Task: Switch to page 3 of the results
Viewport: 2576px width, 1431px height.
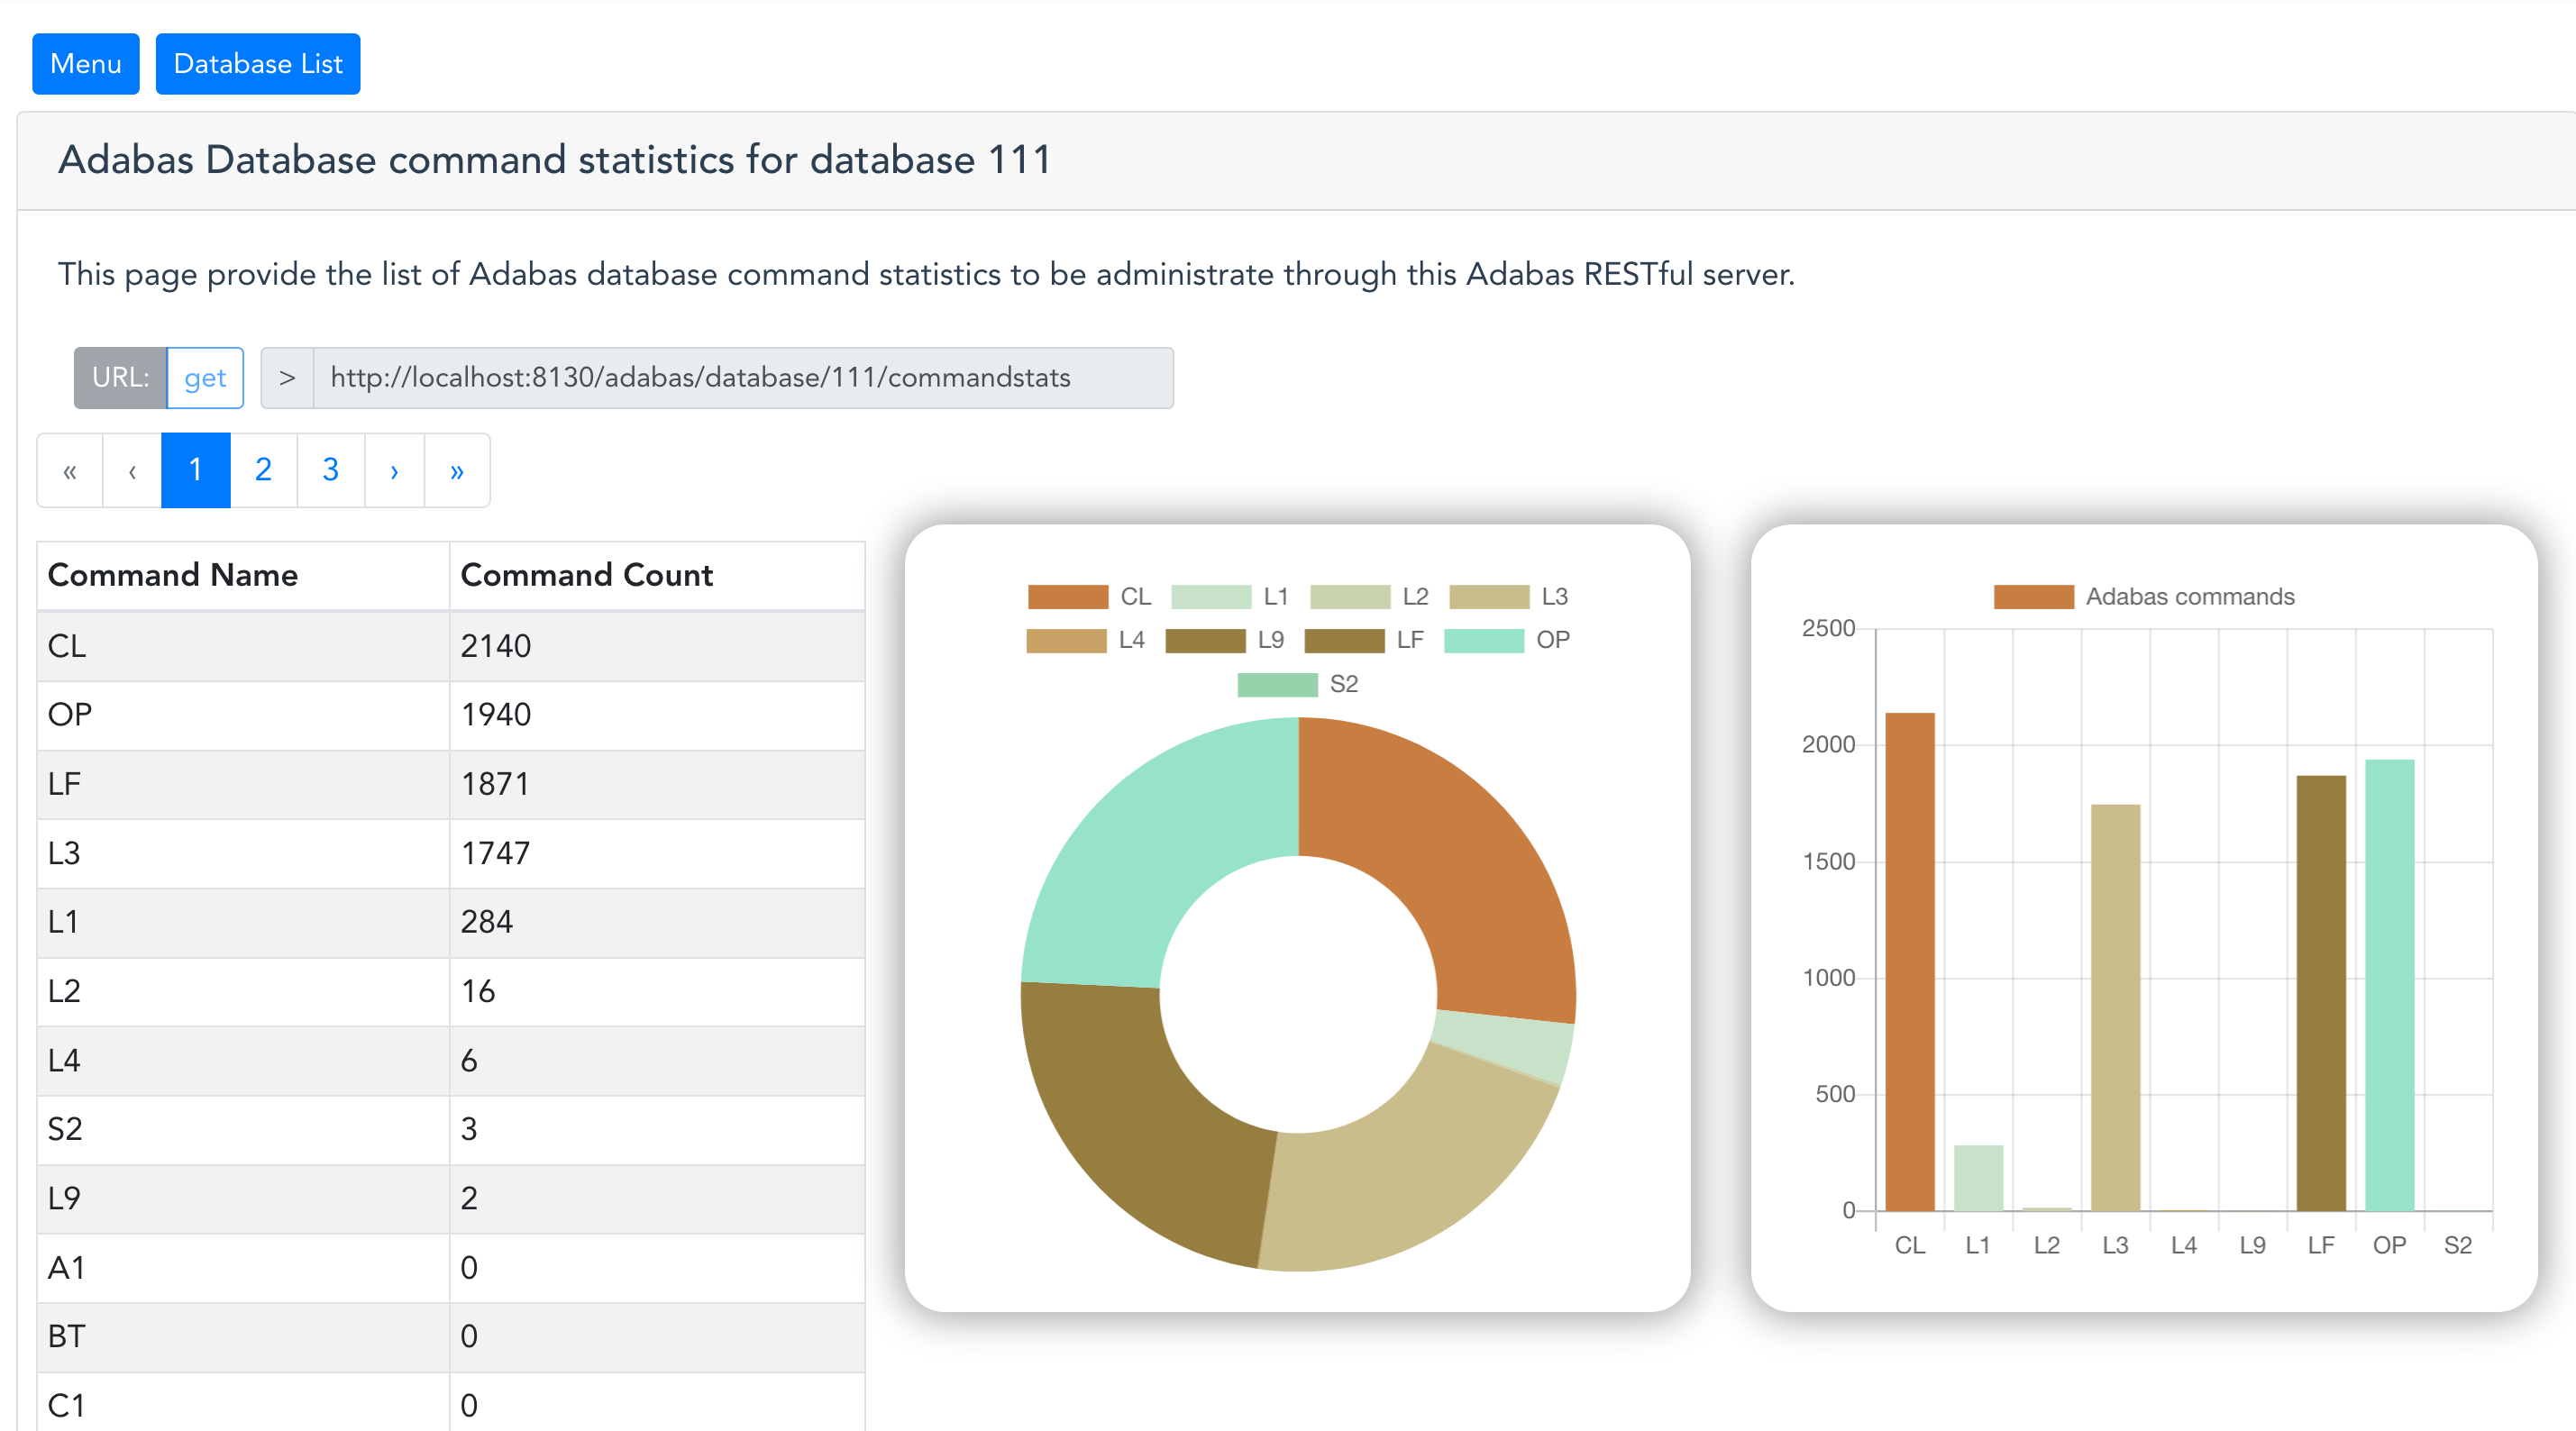Action: point(330,470)
